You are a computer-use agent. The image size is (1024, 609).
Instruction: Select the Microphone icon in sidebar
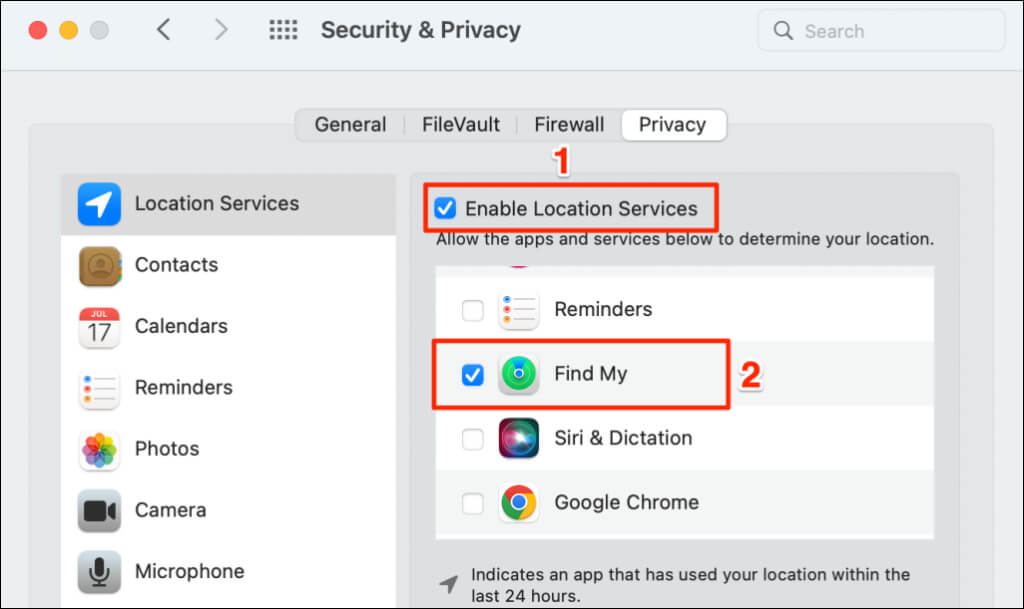point(99,572)
